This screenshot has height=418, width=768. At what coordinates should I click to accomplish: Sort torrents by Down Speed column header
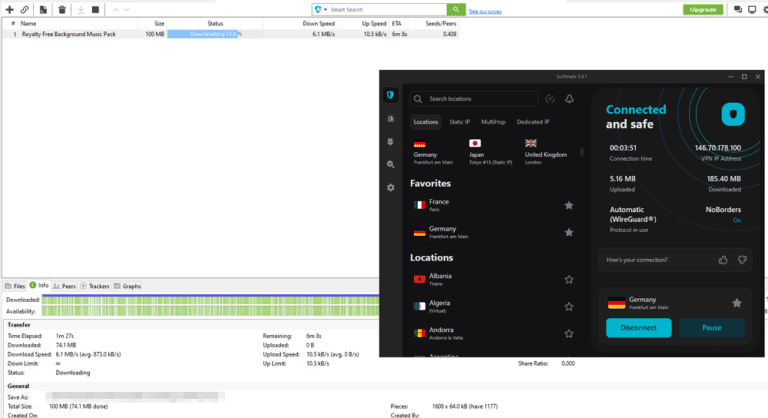coord(319,22)
